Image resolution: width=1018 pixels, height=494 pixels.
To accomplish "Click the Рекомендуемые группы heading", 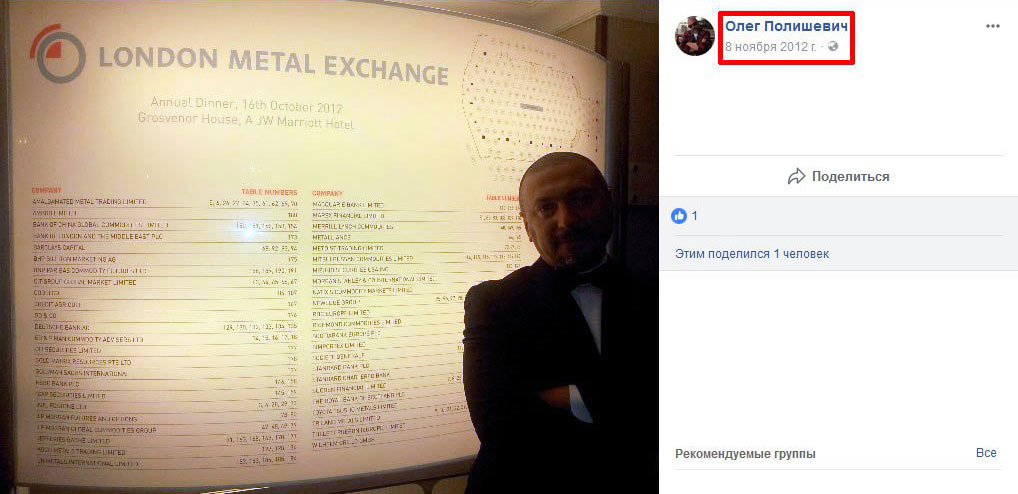I will (x=745, y=454).
